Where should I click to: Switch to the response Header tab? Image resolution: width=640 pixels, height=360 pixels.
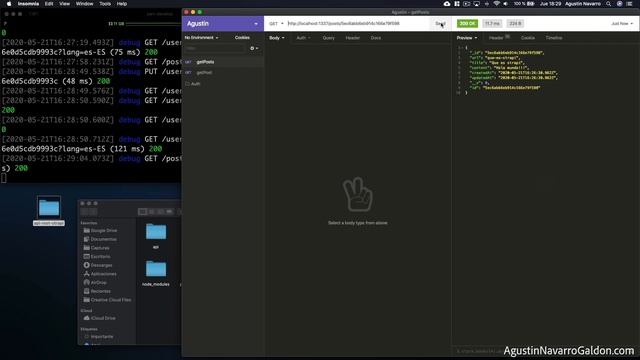click(x=499, y=38)
